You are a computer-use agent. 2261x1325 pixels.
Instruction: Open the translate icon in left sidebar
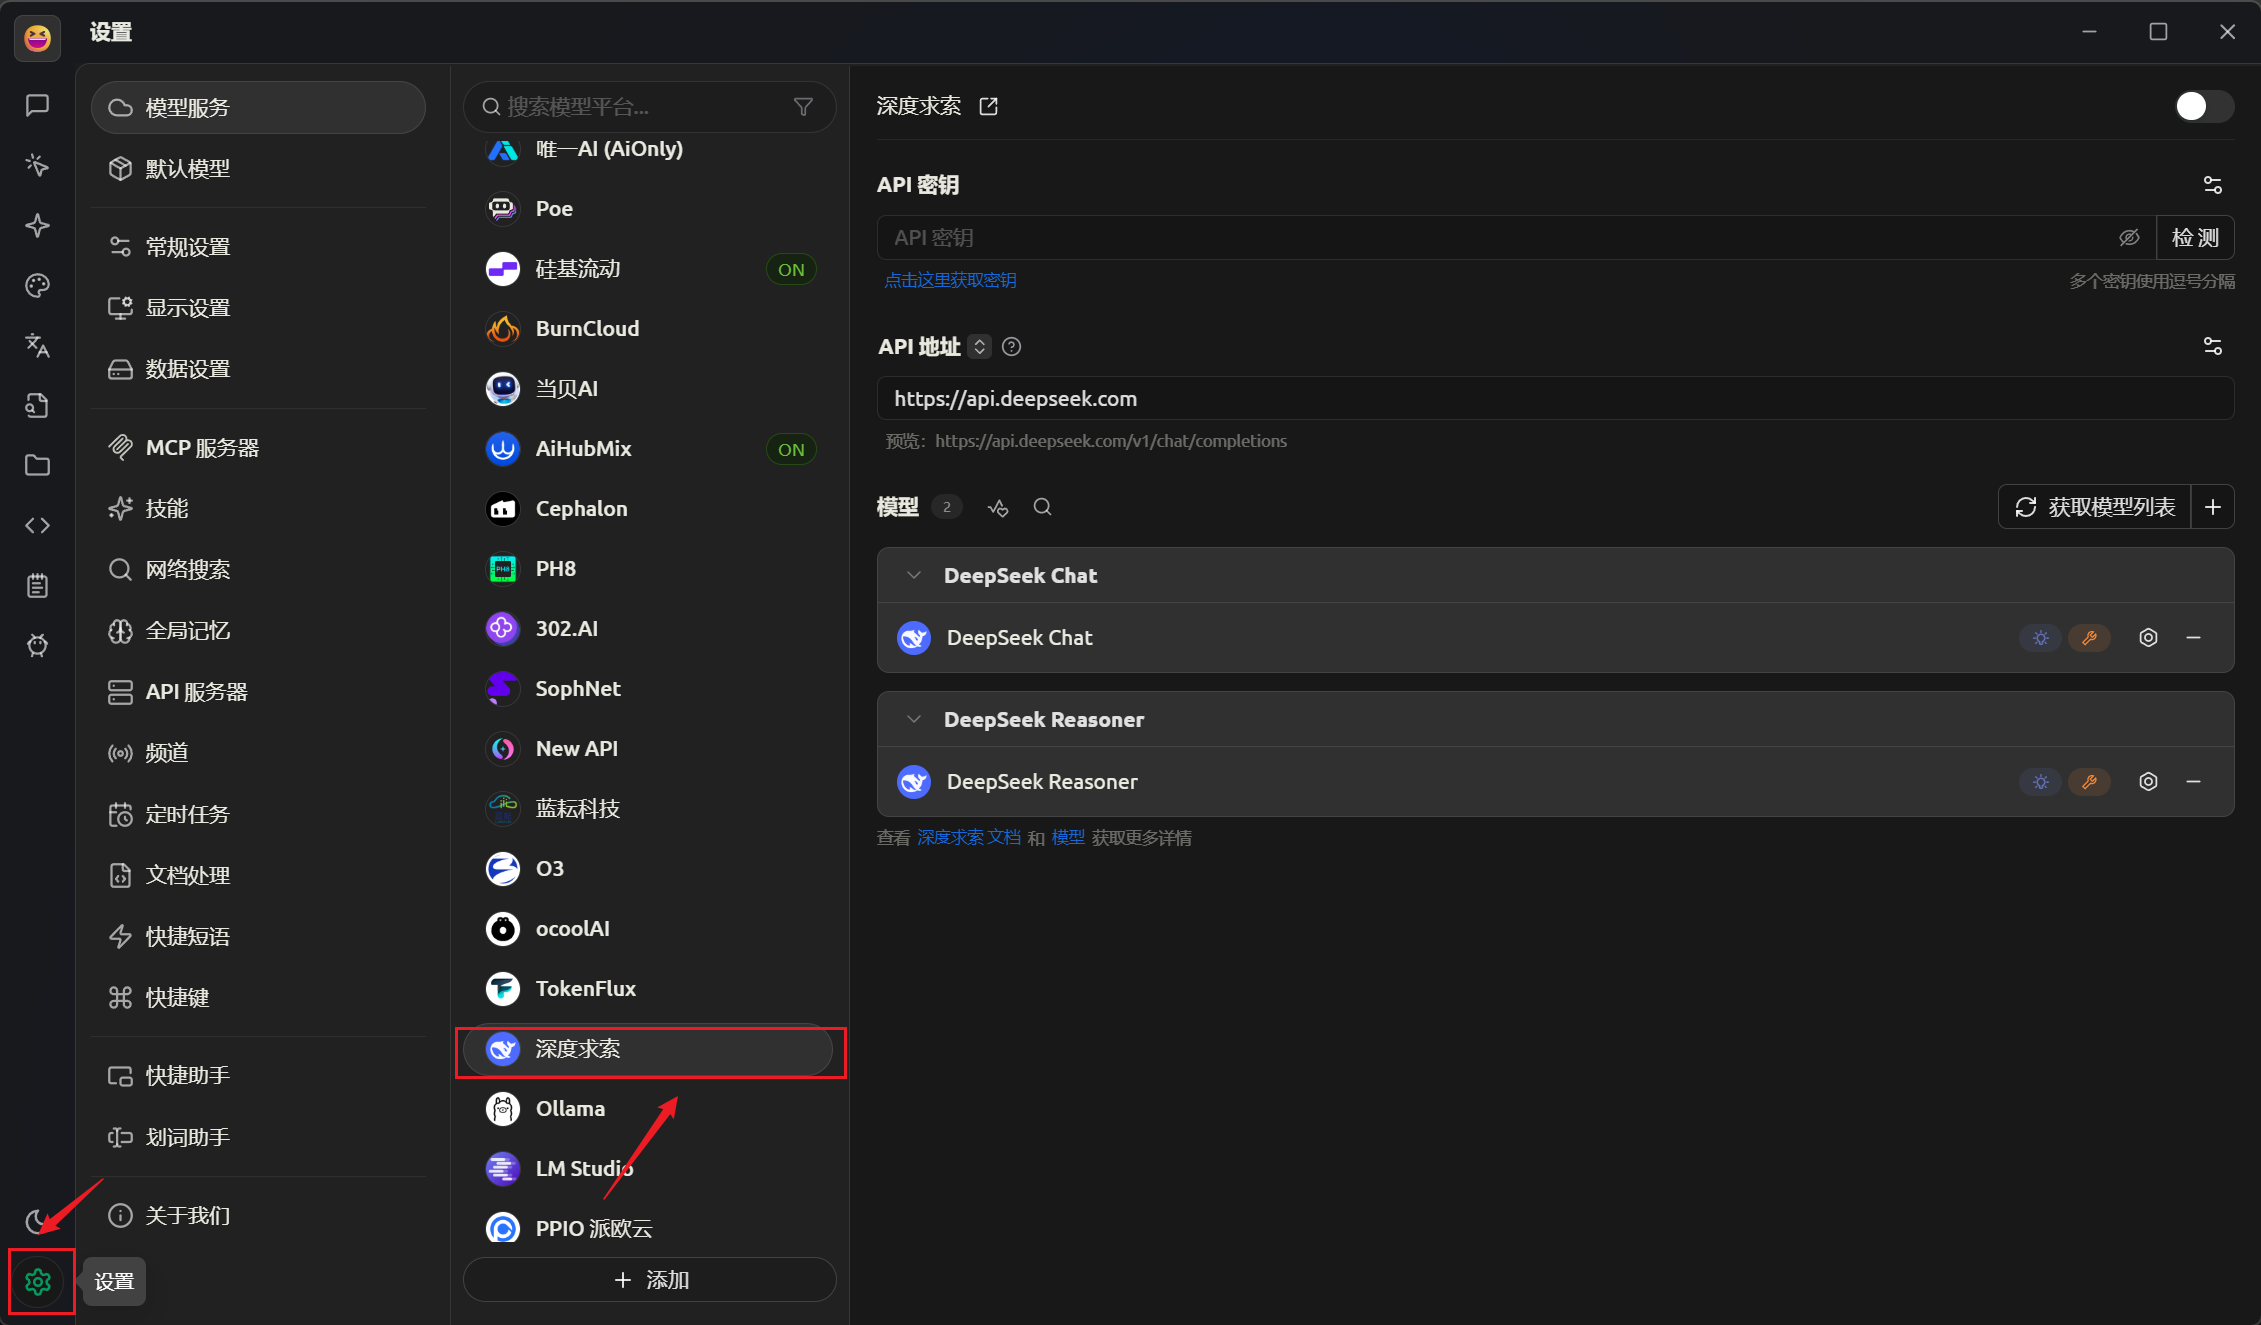(38, 345)
